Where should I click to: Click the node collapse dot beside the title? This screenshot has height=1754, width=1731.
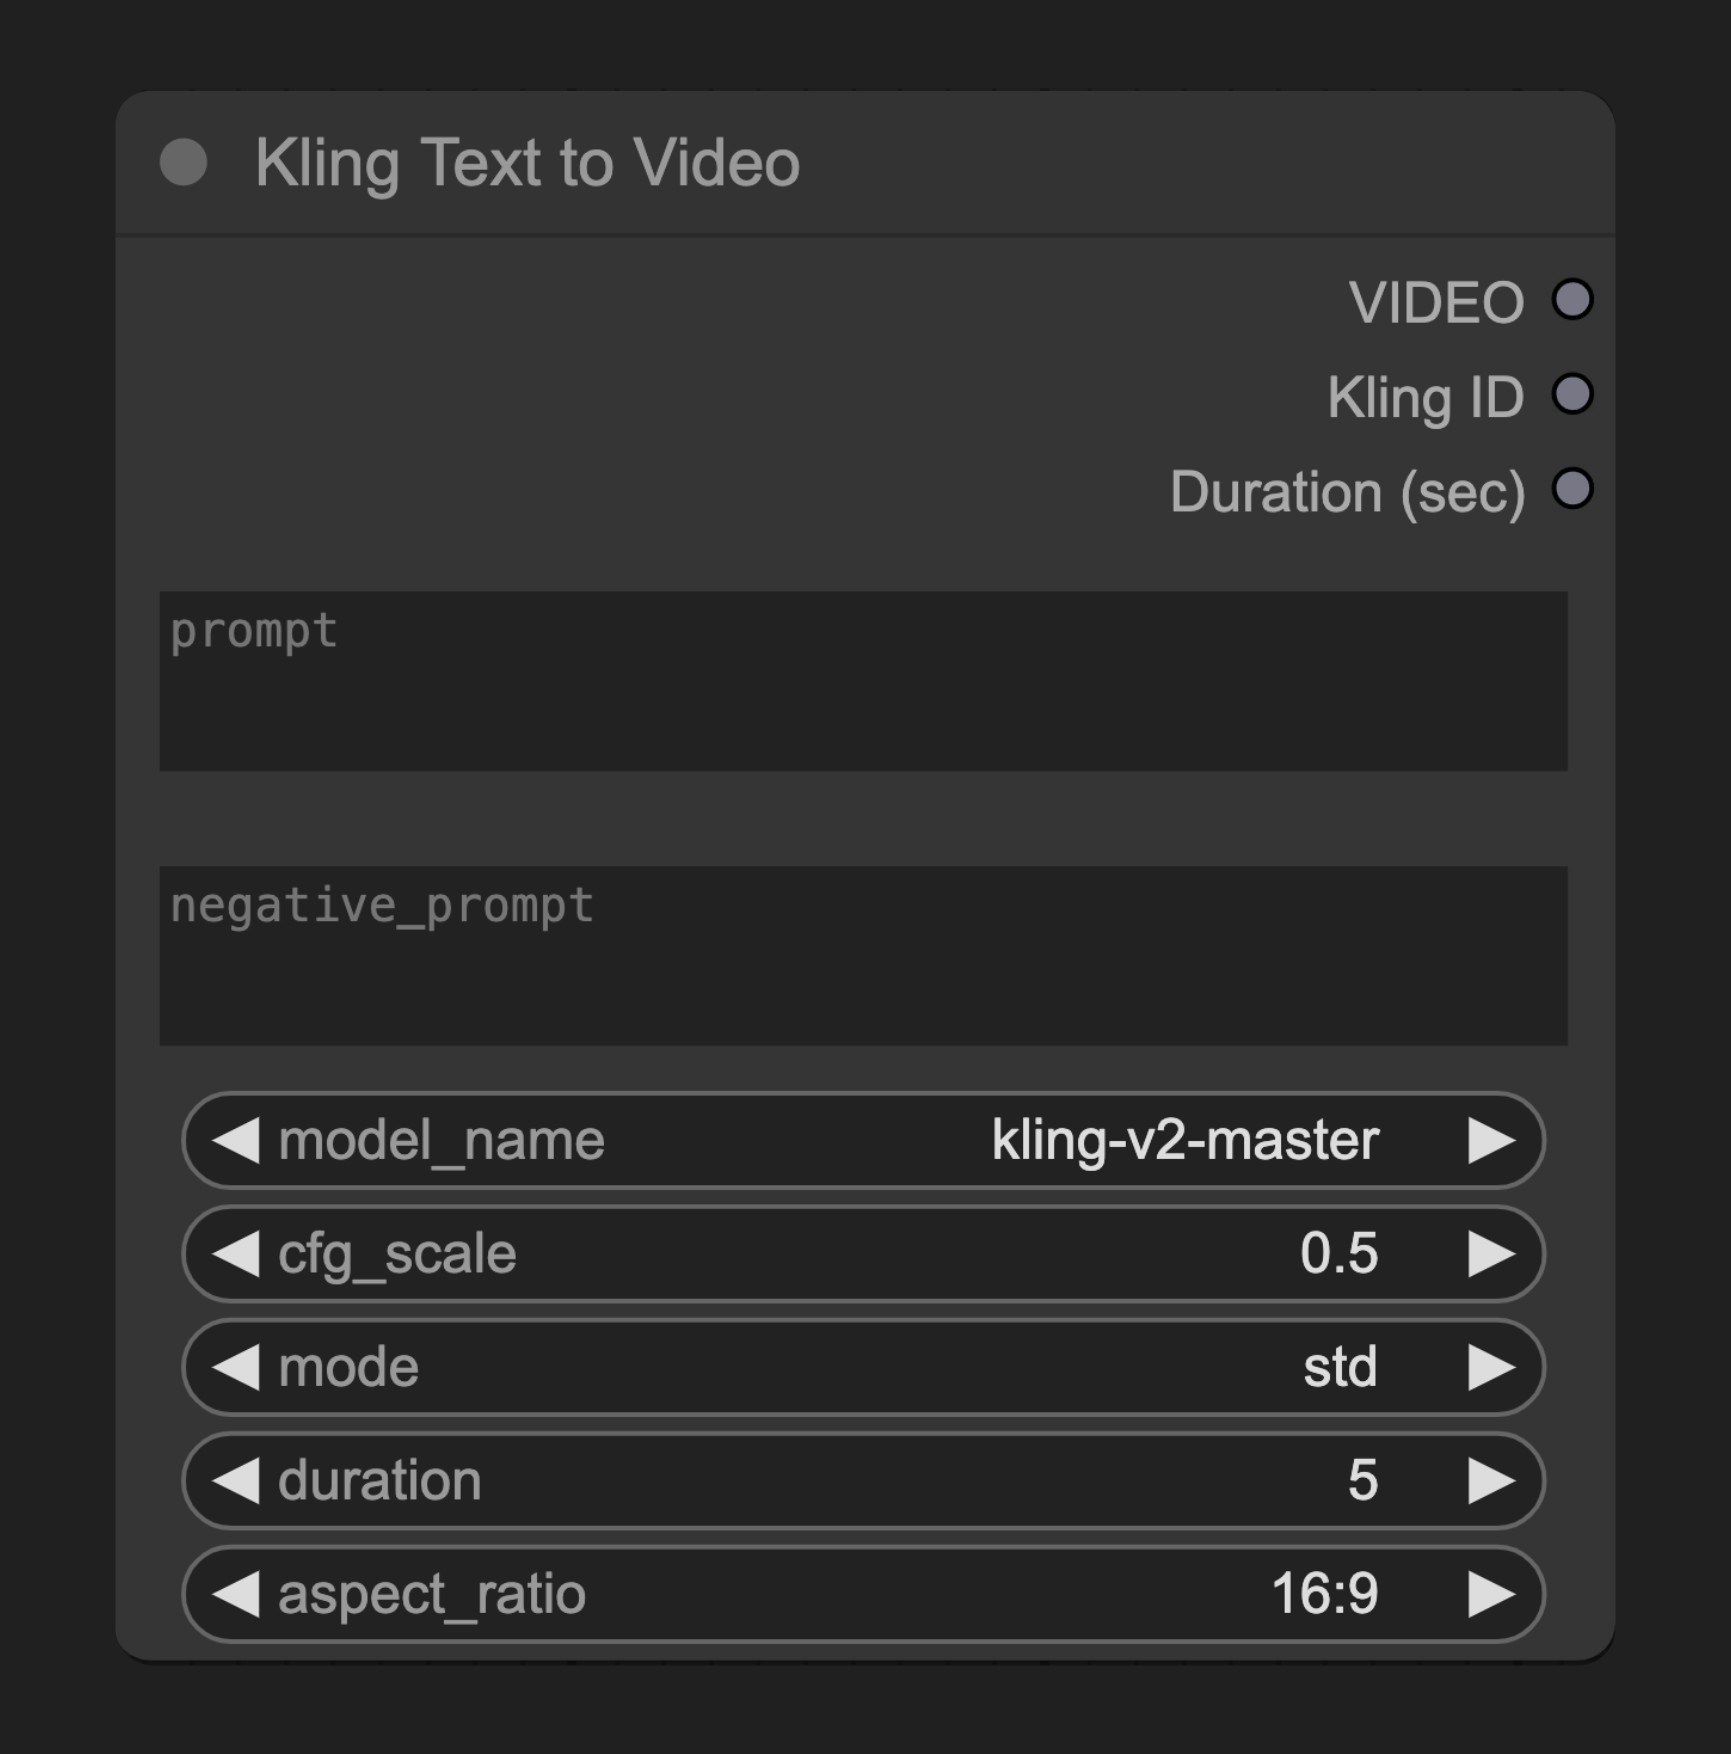[183, 162]
